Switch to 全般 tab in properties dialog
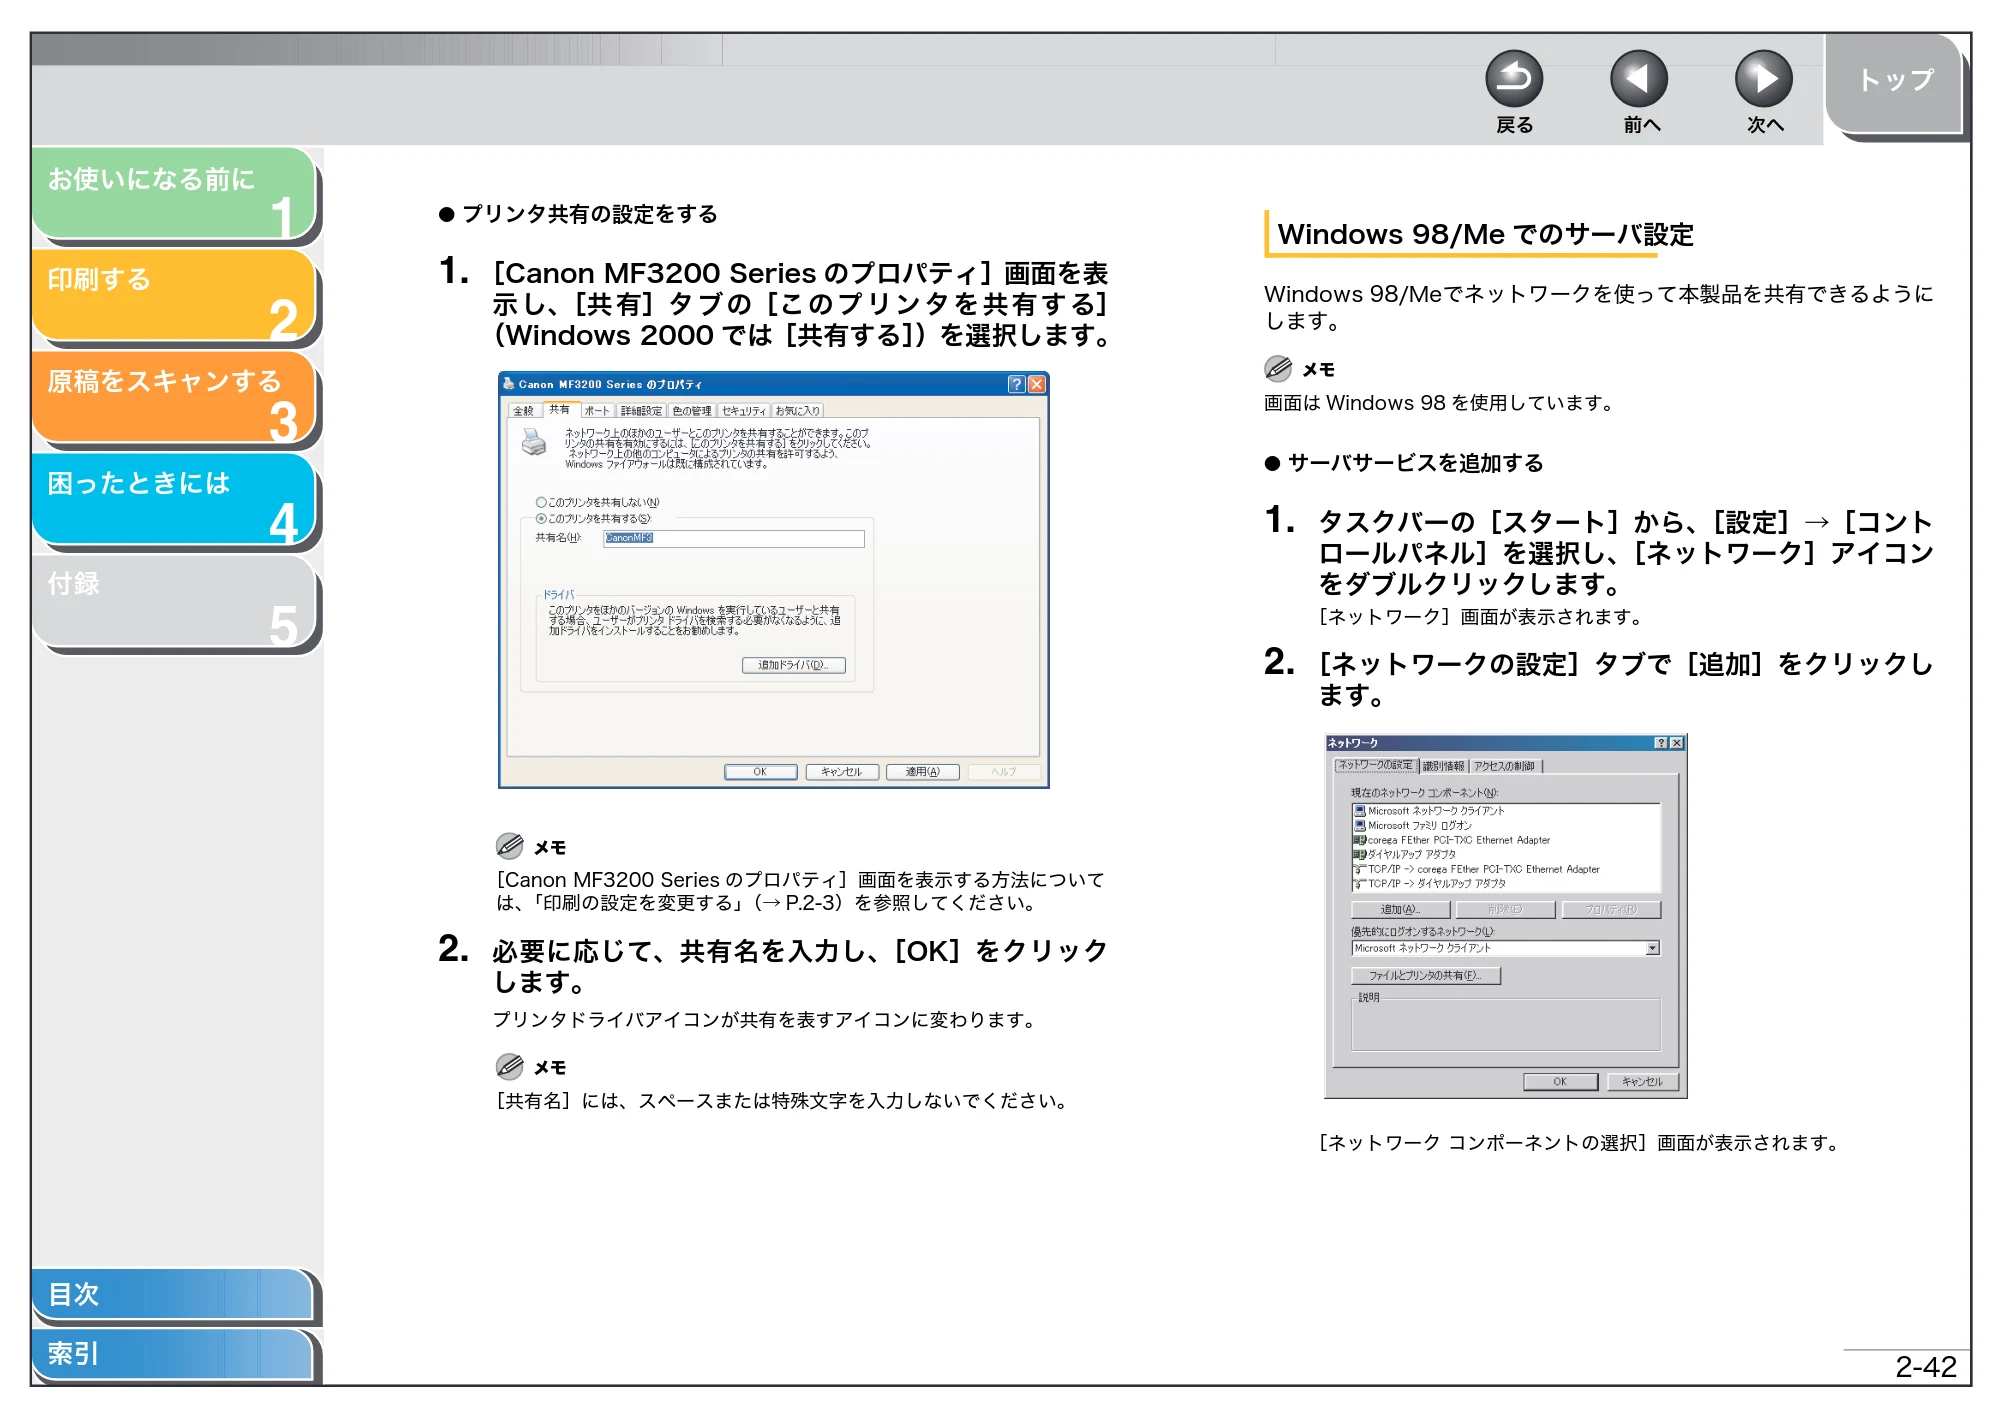 [523, 411]
